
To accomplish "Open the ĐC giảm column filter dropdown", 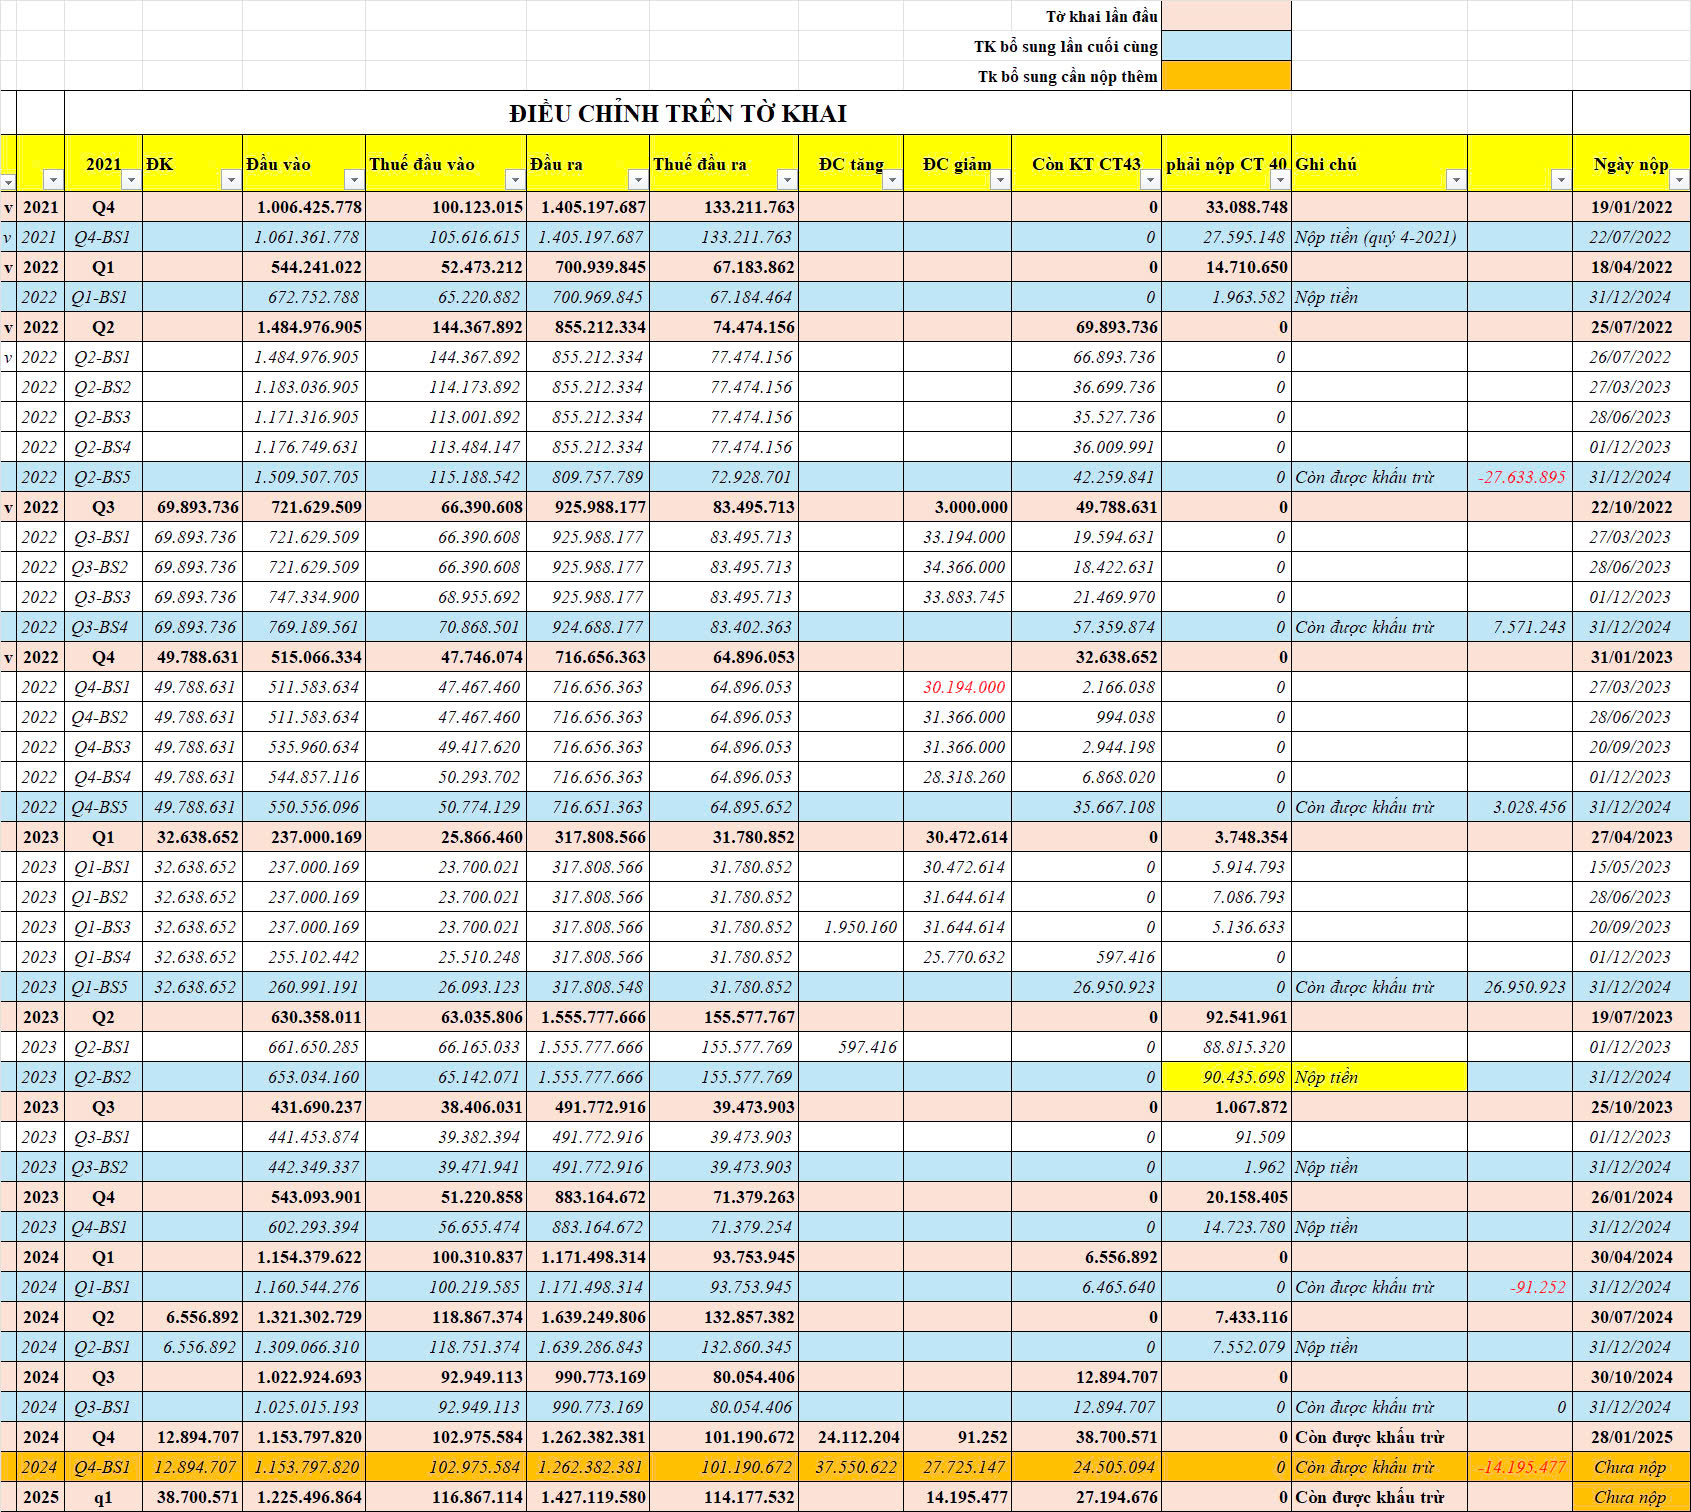I will pos(1000,179).
